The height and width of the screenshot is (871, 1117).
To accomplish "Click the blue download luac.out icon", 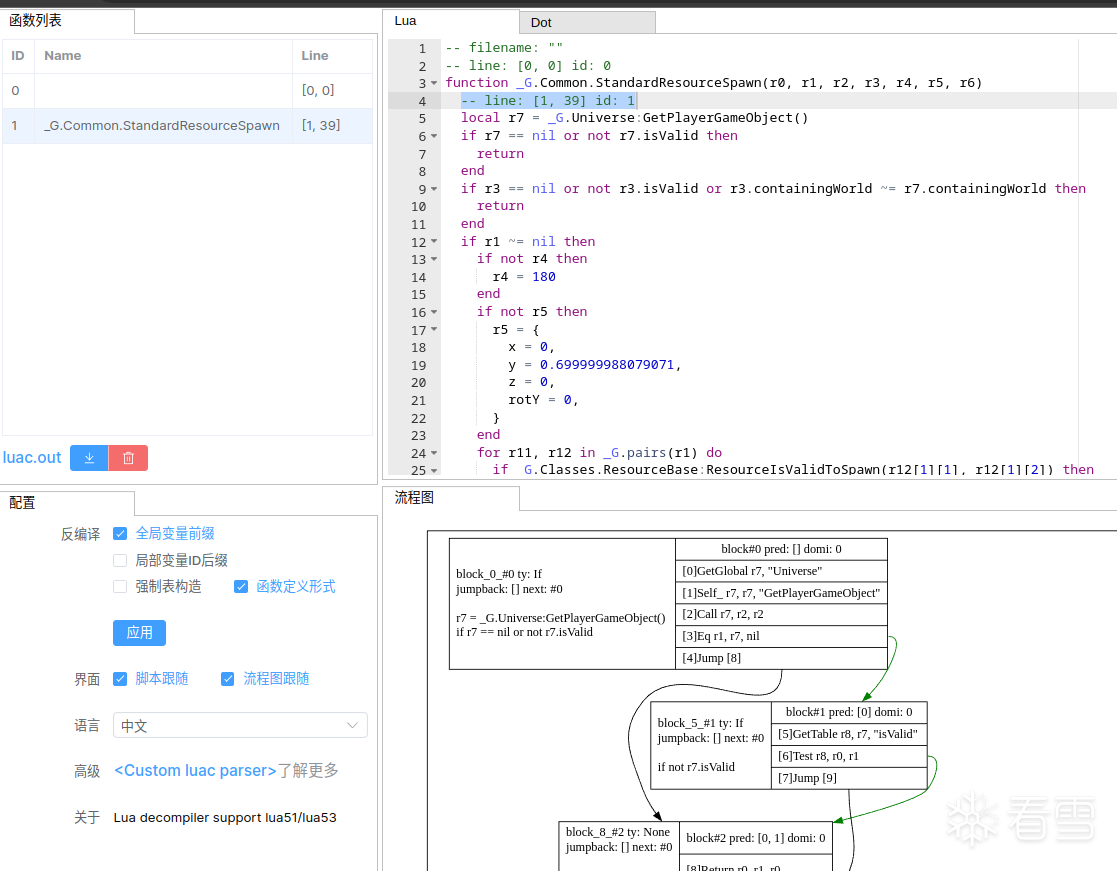I will 89,458.
